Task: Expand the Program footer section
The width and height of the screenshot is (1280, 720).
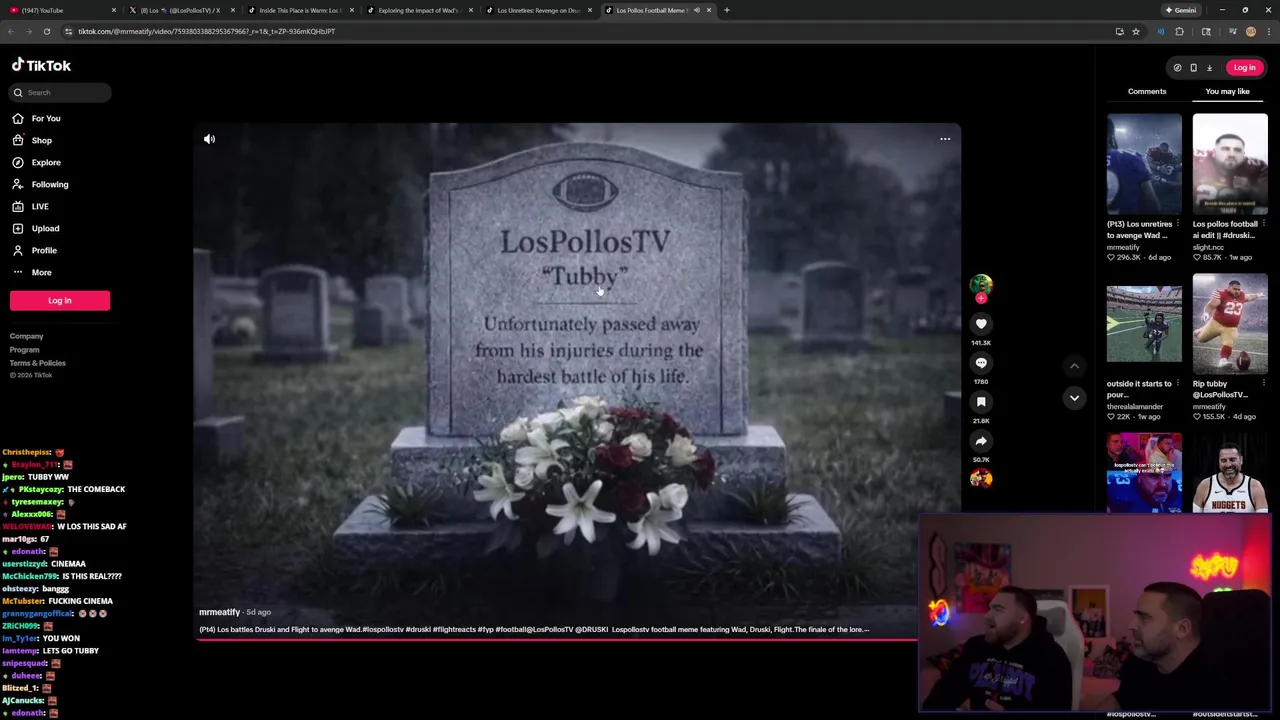Action: [25, 349]
